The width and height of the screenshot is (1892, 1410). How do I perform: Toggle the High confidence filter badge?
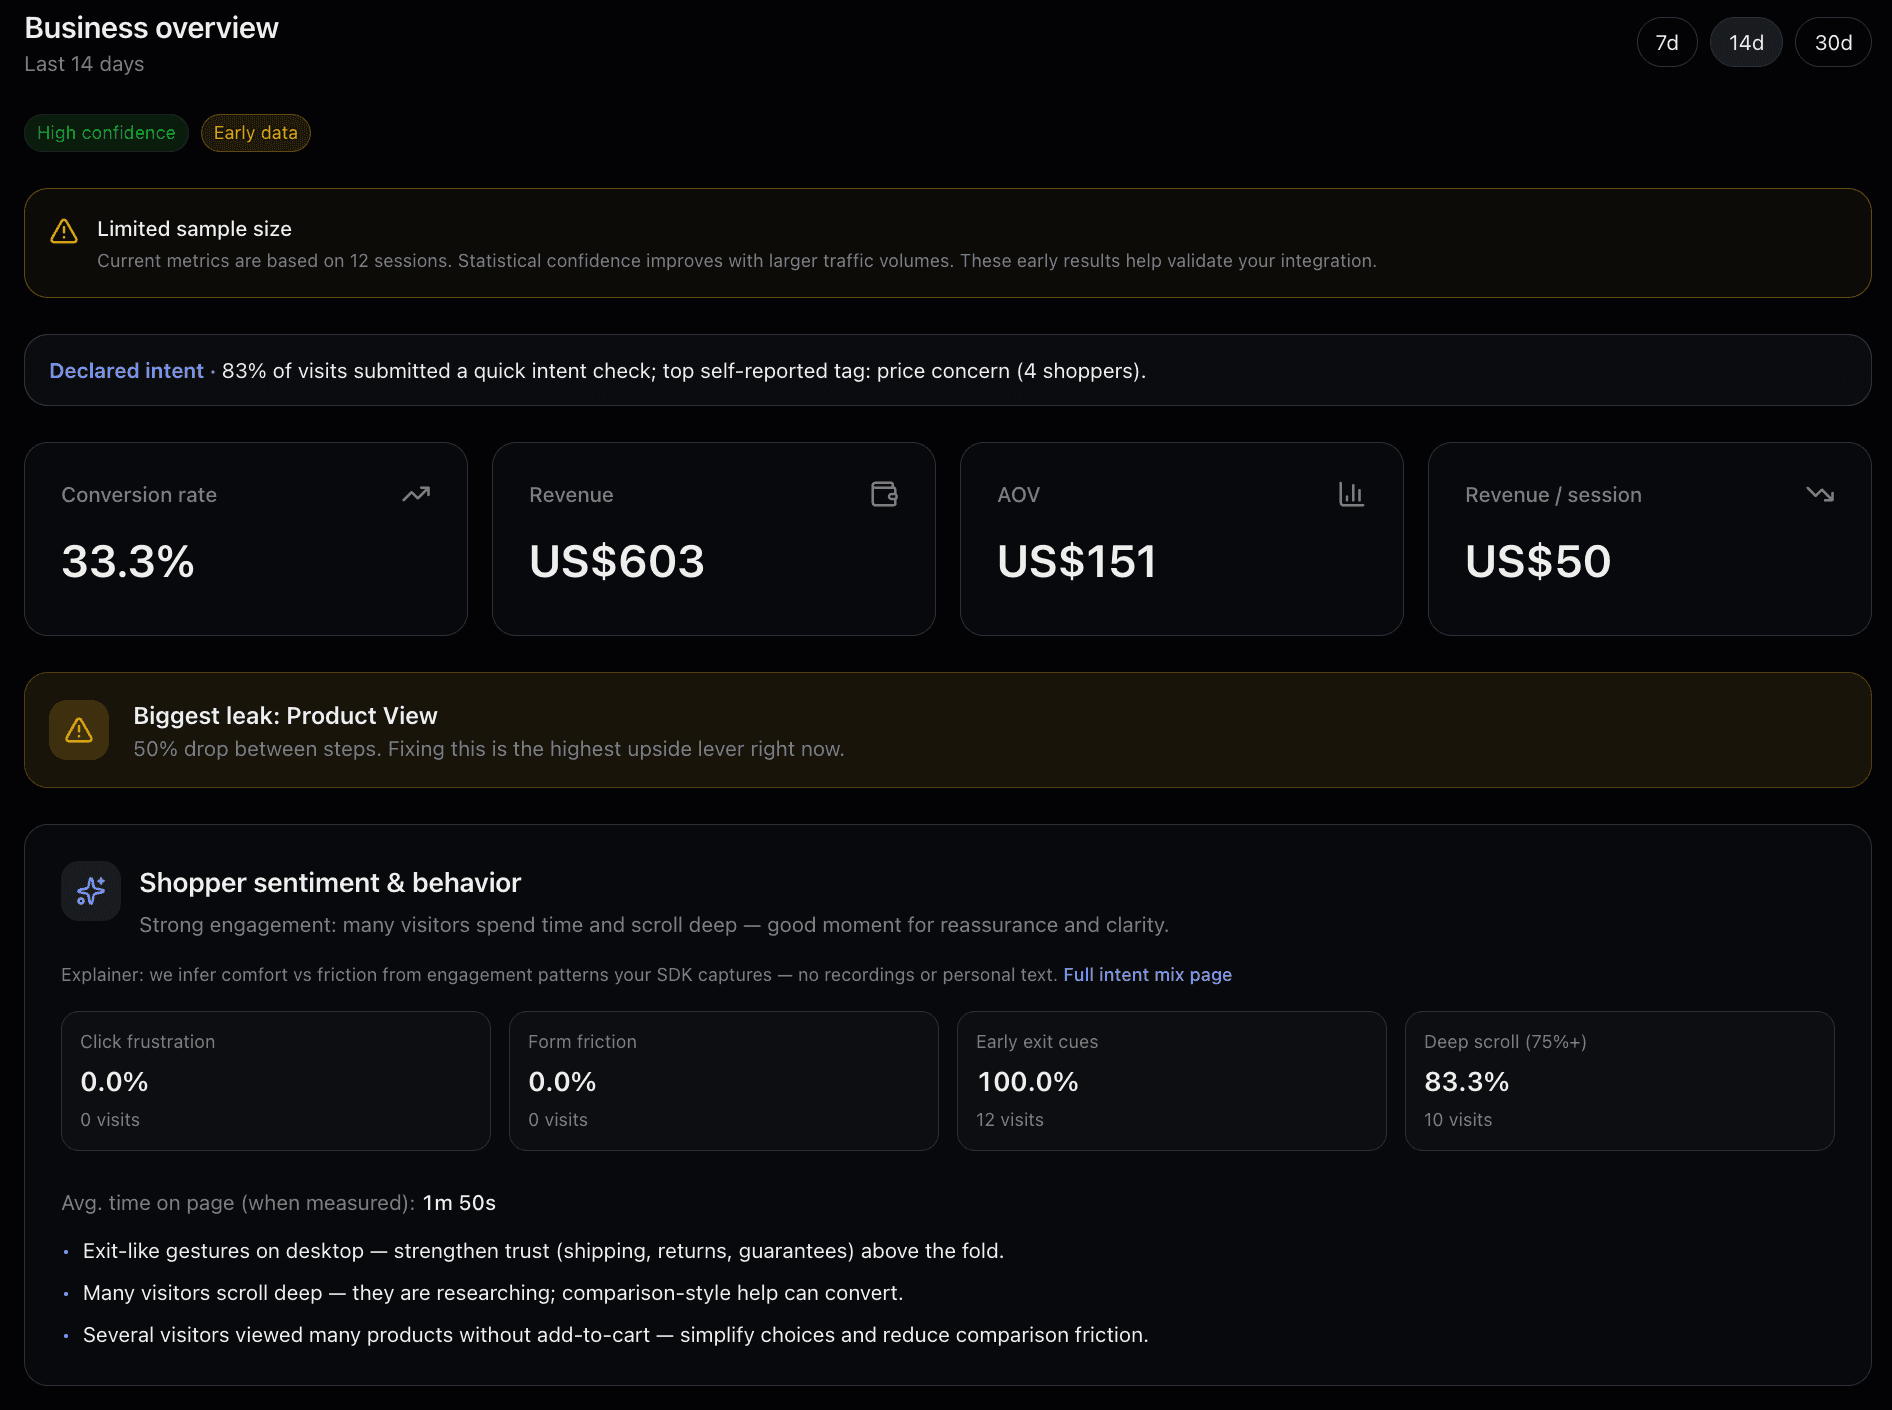(106, 132)
